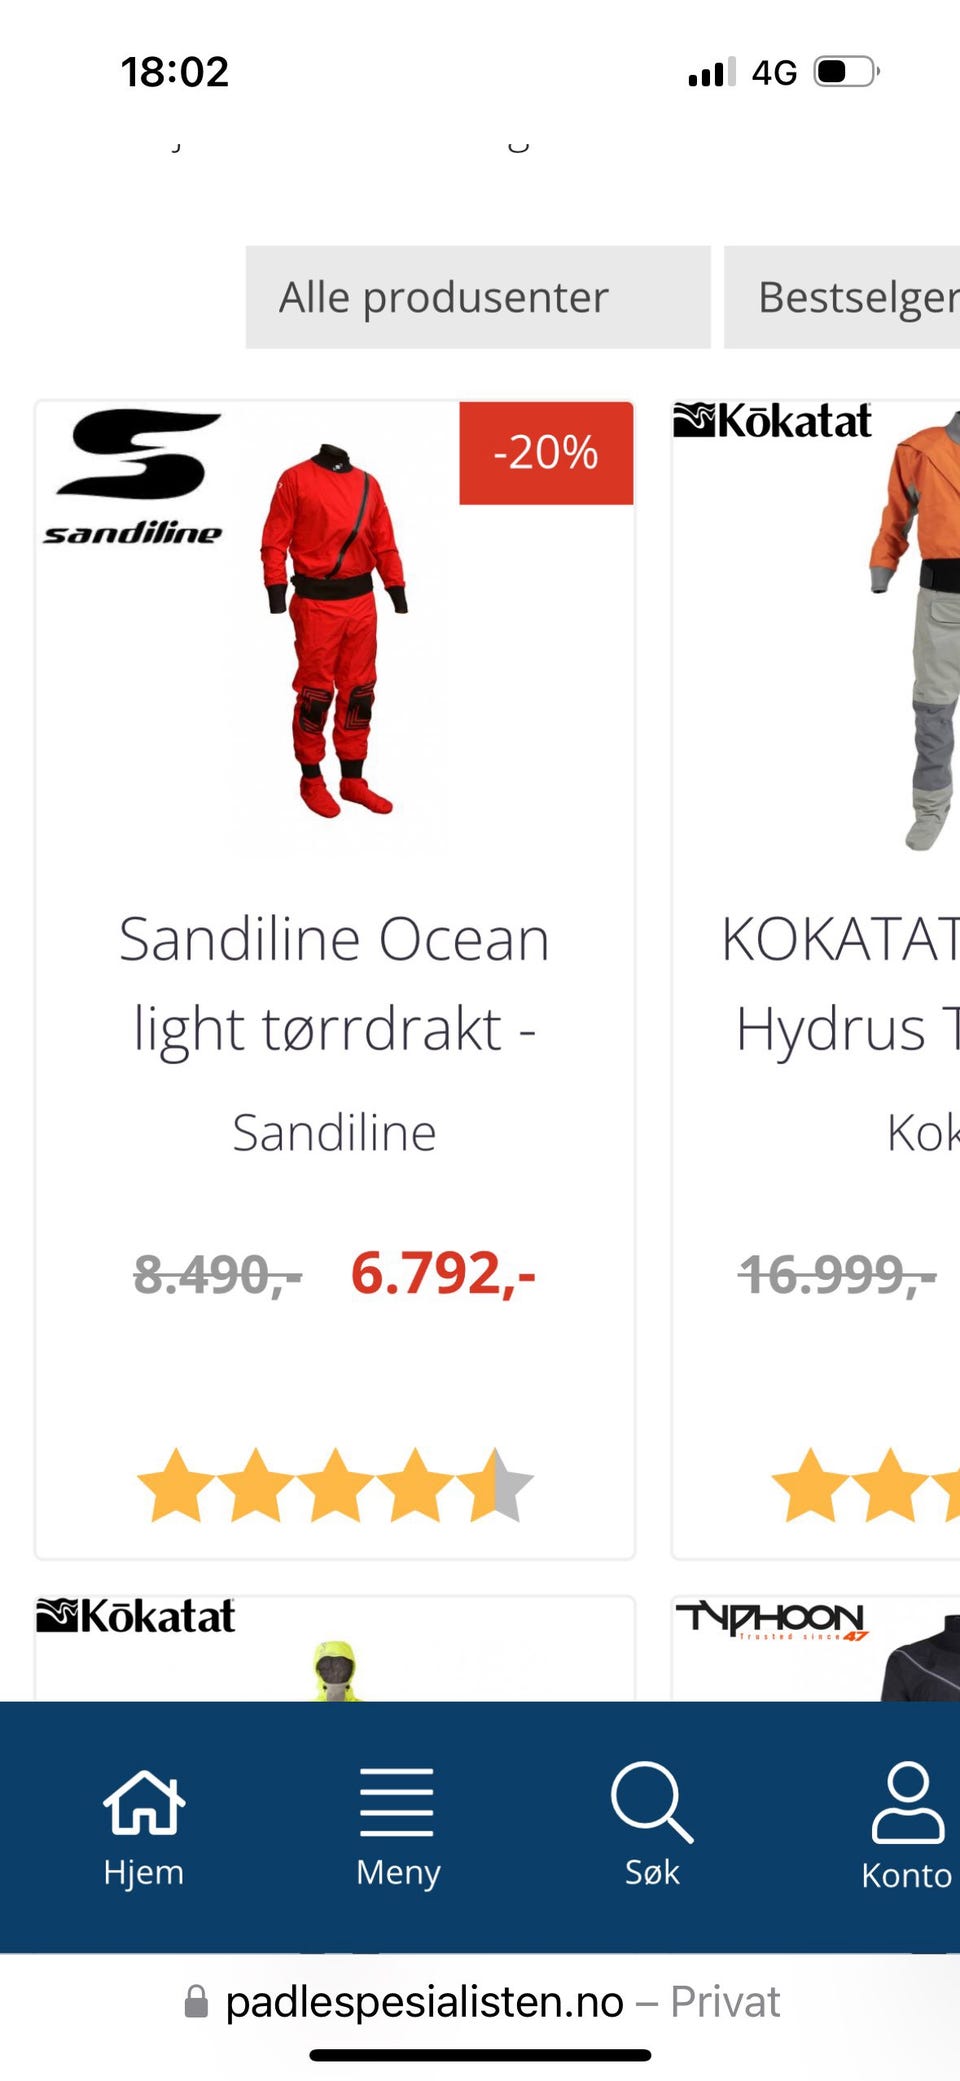This screenshot has height=2081, width=960.
Task: Tap the sale price 6.792,-
Action: point(443,1274)
